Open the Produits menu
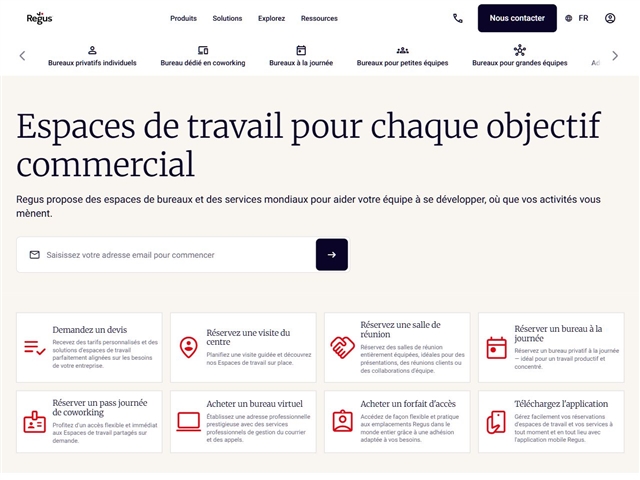Viewport: 640px width, 480px height. tap(183, 18)
